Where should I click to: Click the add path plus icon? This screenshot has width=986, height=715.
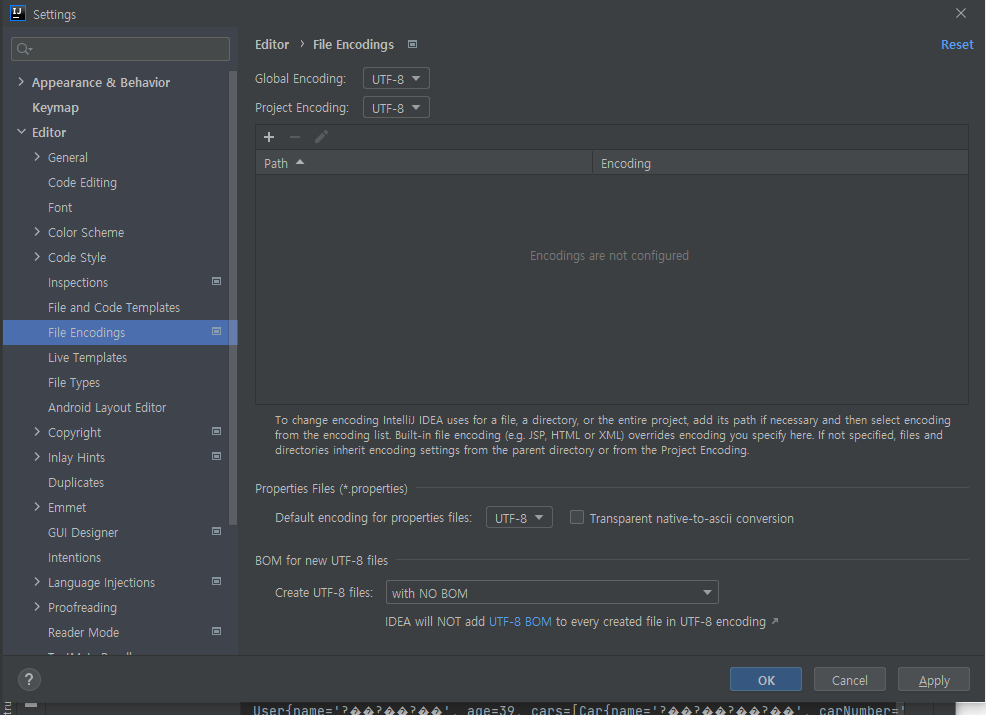tap(269, 137)
